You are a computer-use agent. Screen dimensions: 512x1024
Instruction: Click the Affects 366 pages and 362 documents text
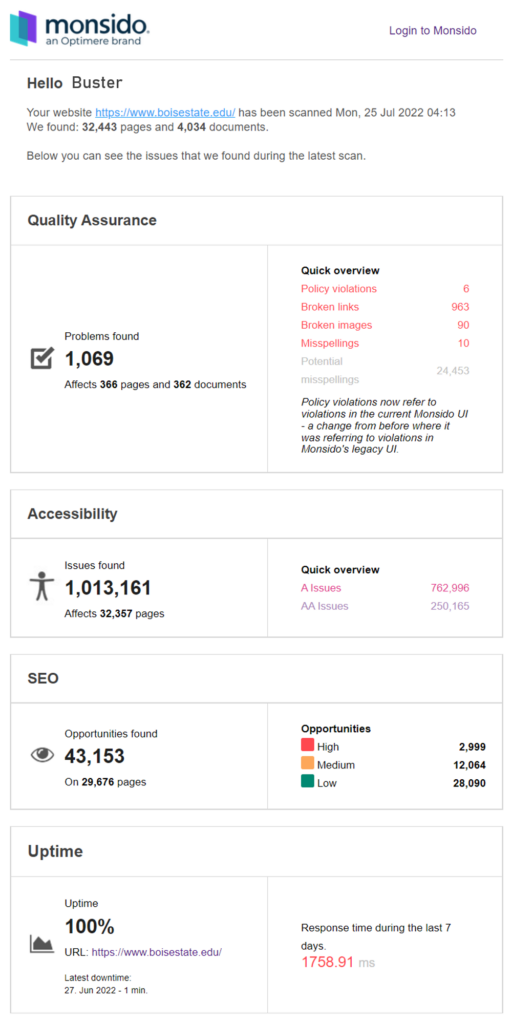(x=155, y=385)
